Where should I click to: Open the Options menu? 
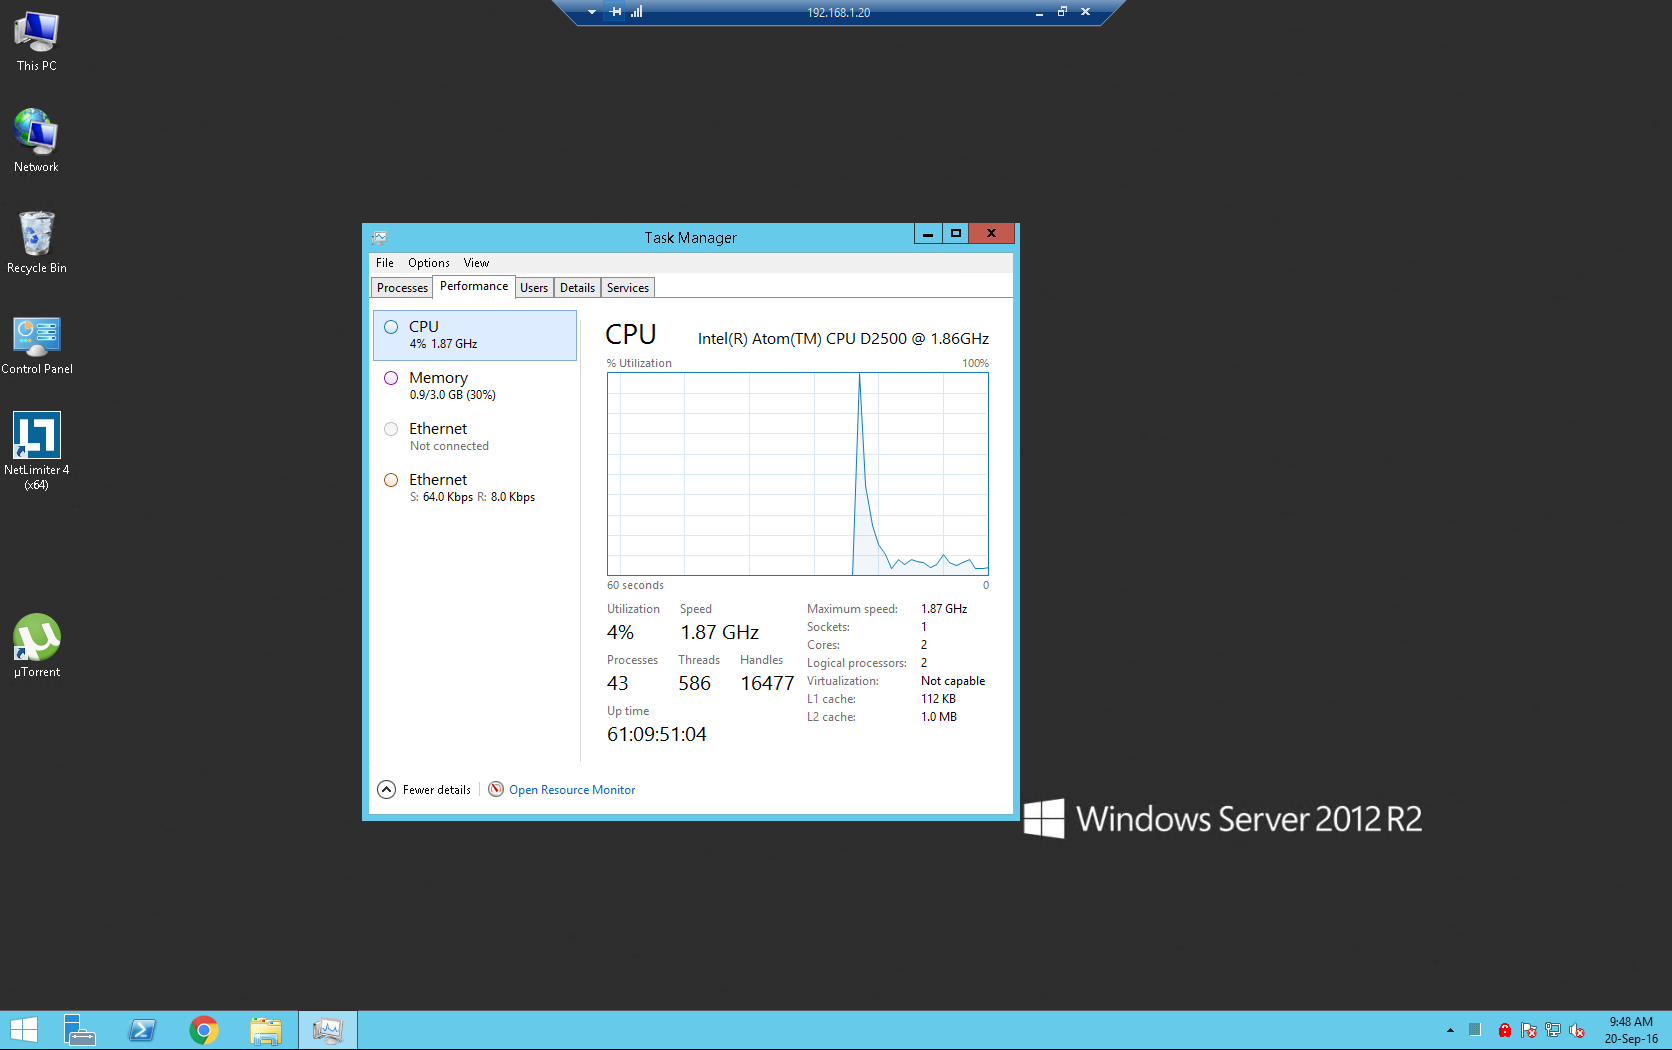(x=429, y=263)
